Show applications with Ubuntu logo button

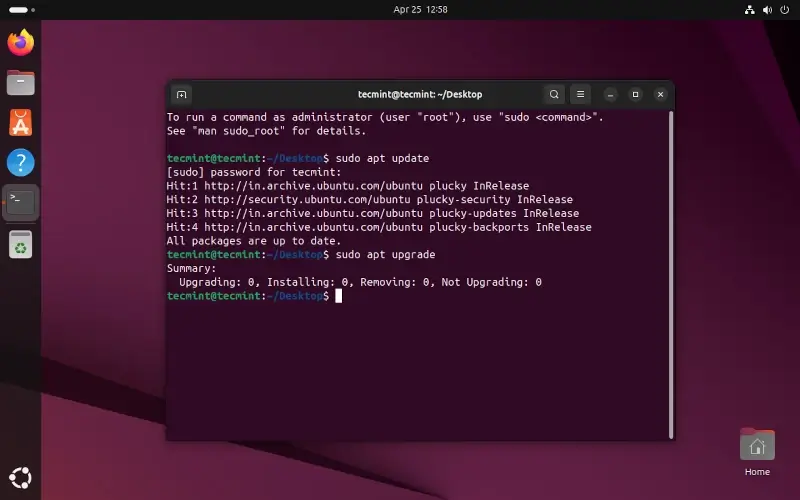(x=20, y=478)
